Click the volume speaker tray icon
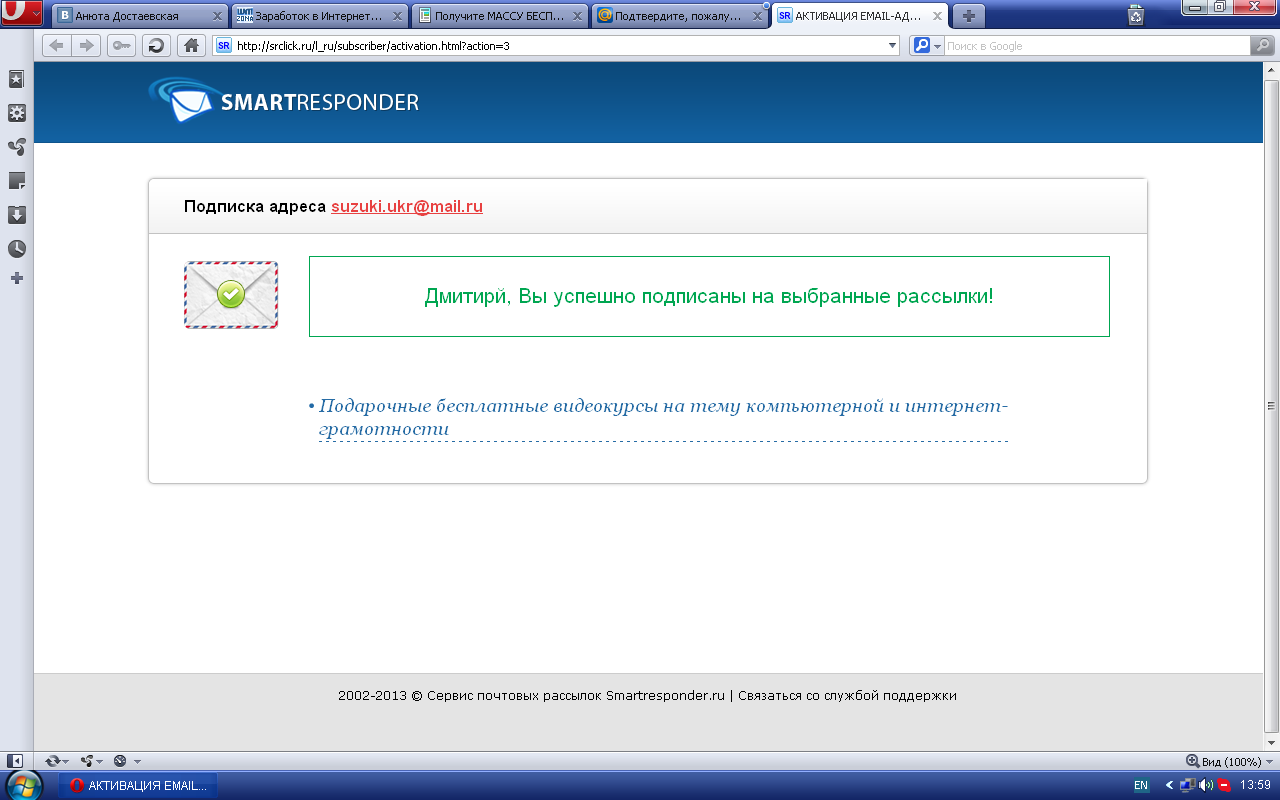The height and width of the screenshot is (800, 1280). tap(1206, 786)
